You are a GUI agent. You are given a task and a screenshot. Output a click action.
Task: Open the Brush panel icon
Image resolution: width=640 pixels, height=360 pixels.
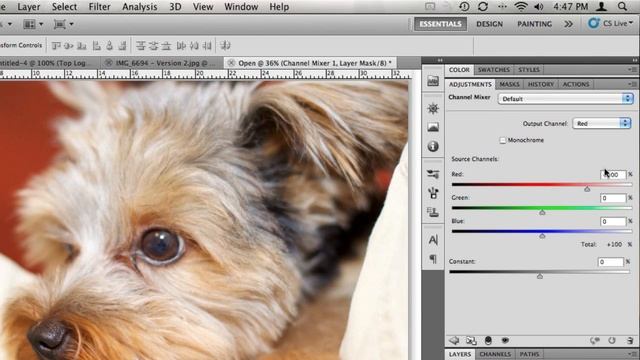coord(433,193)
